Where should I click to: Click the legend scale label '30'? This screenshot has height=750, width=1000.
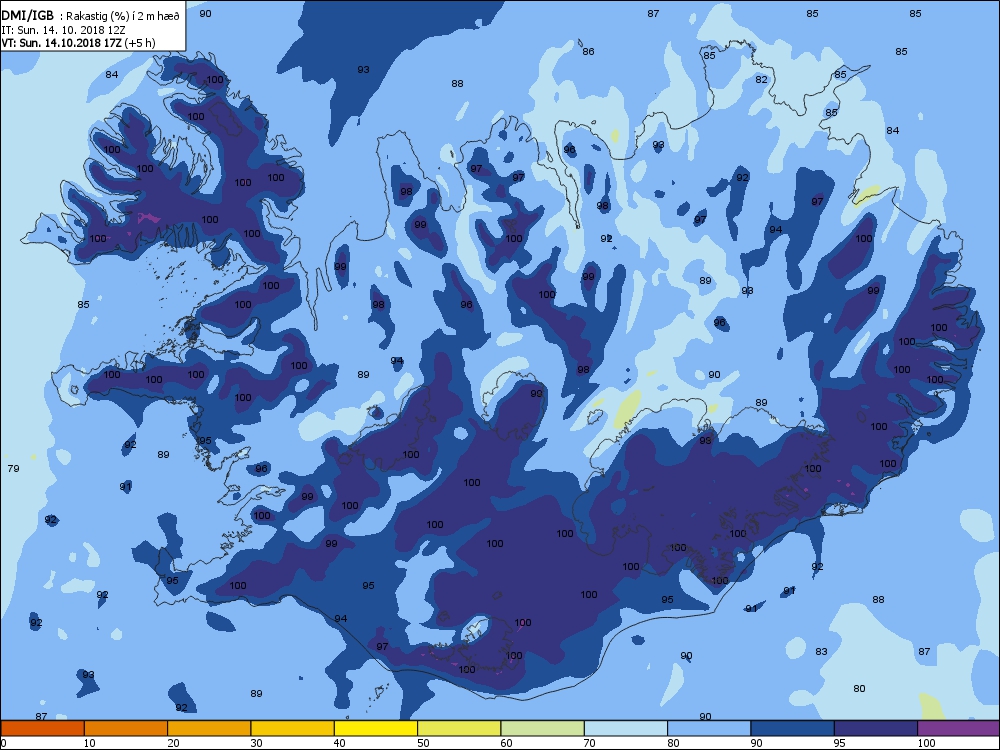(256, 743)
